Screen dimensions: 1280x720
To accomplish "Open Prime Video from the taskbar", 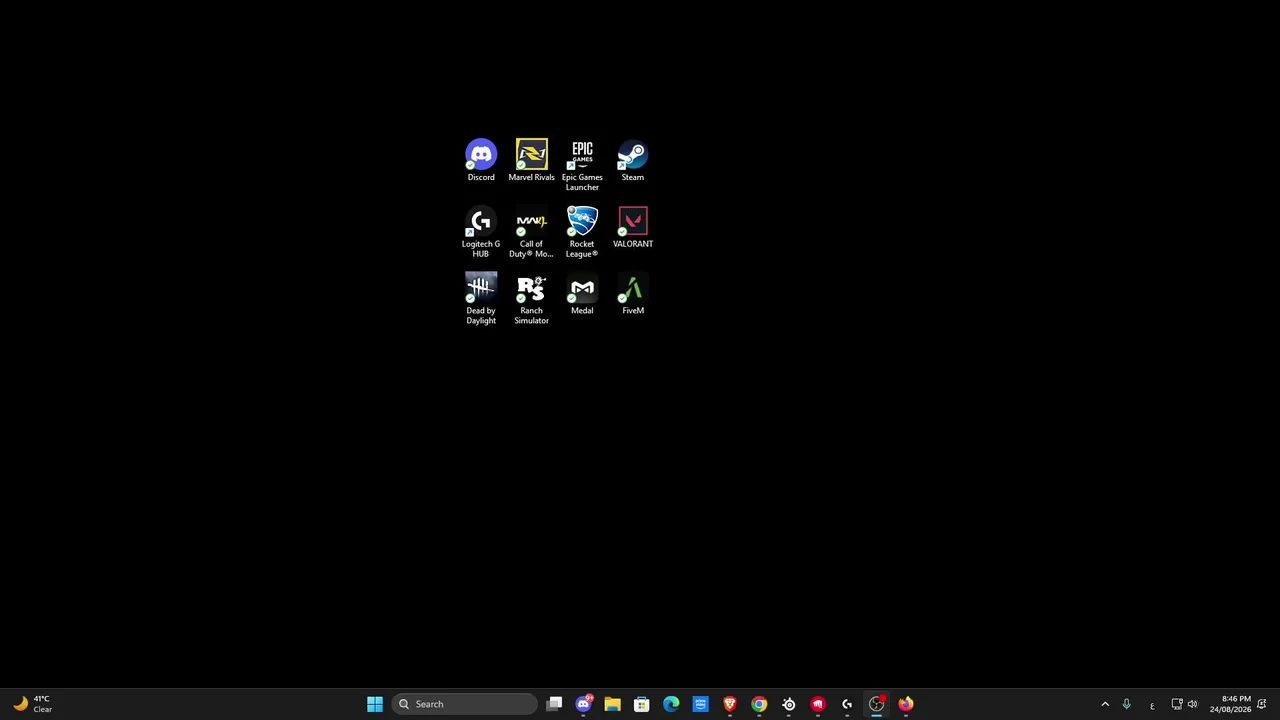I will coord(700,704).
